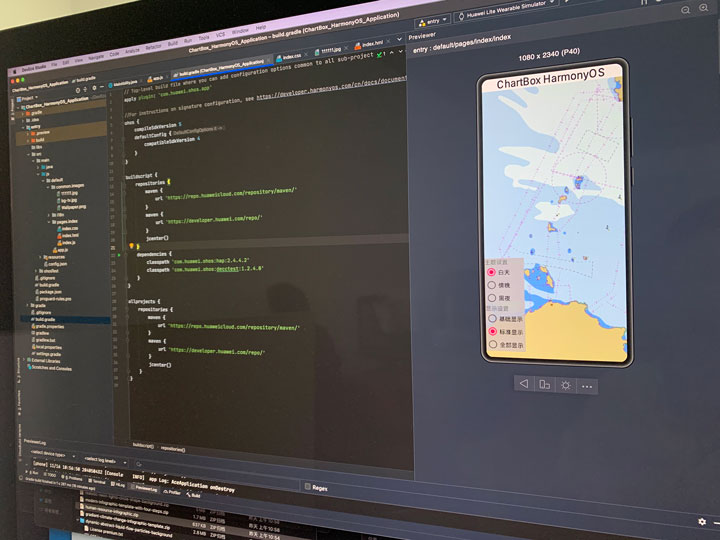Switch to the index.css editor tab

(291, 56)
